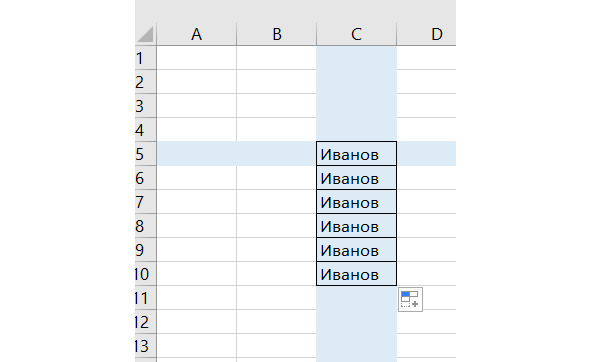This screenshot has height=362, width=591.
Task: Click cell C5 containing Иванов
Action: point(357,154)
